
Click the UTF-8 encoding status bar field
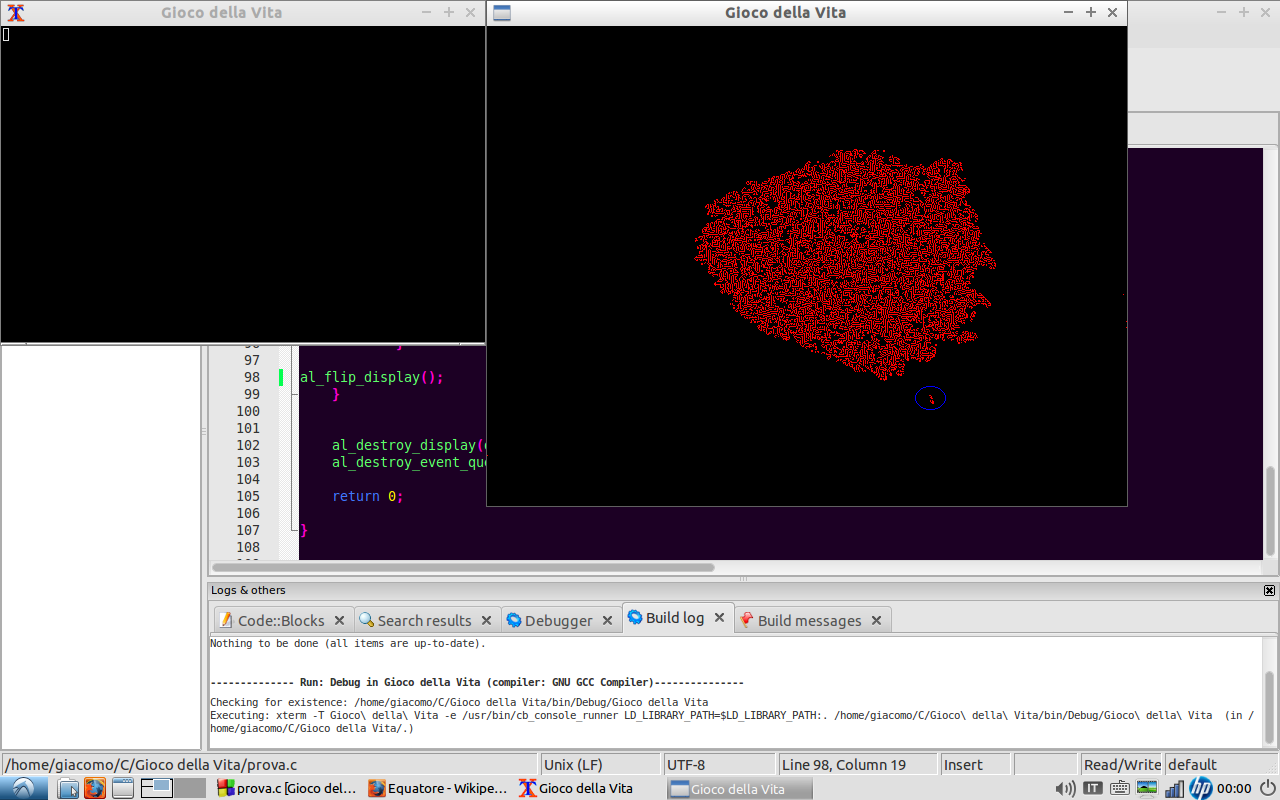720,764
